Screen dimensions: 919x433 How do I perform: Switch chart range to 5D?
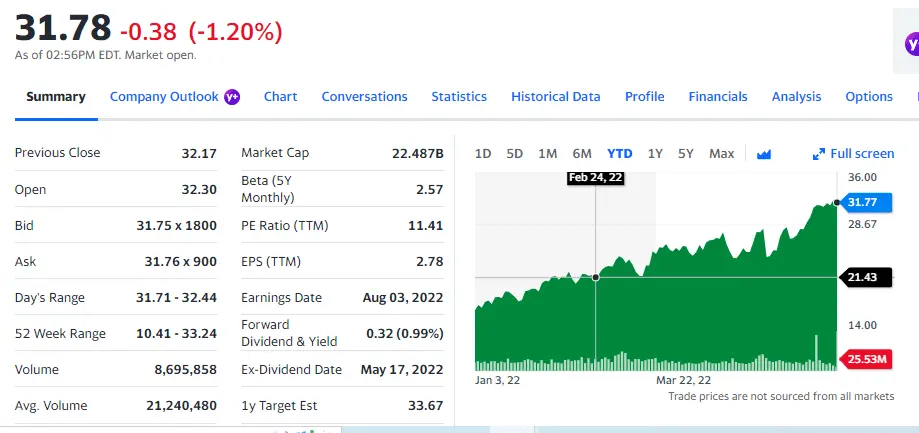(515, 154)
